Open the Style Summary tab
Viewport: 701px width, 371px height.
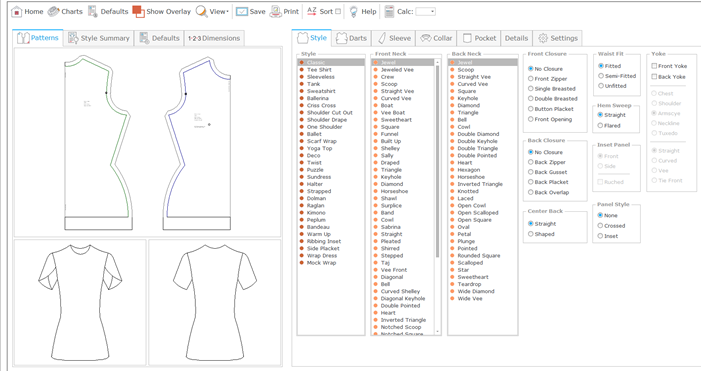point(98,38)
